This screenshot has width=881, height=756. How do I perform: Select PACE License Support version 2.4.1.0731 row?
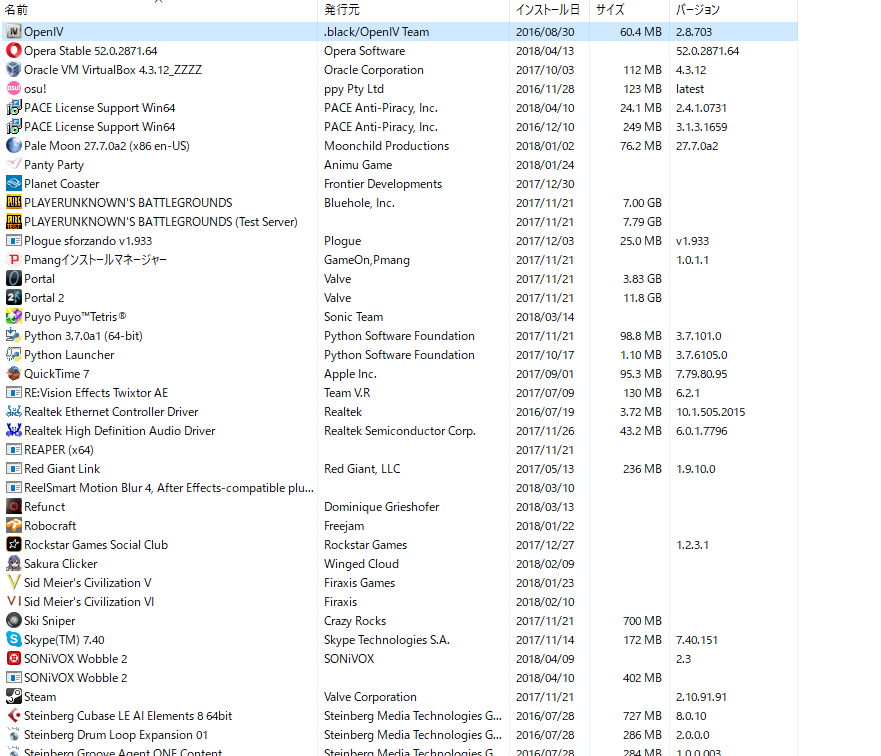pos(400,108)
